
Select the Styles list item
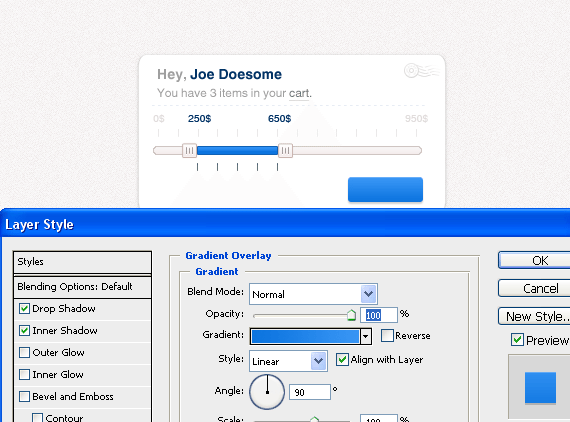(x=83, y=262)
